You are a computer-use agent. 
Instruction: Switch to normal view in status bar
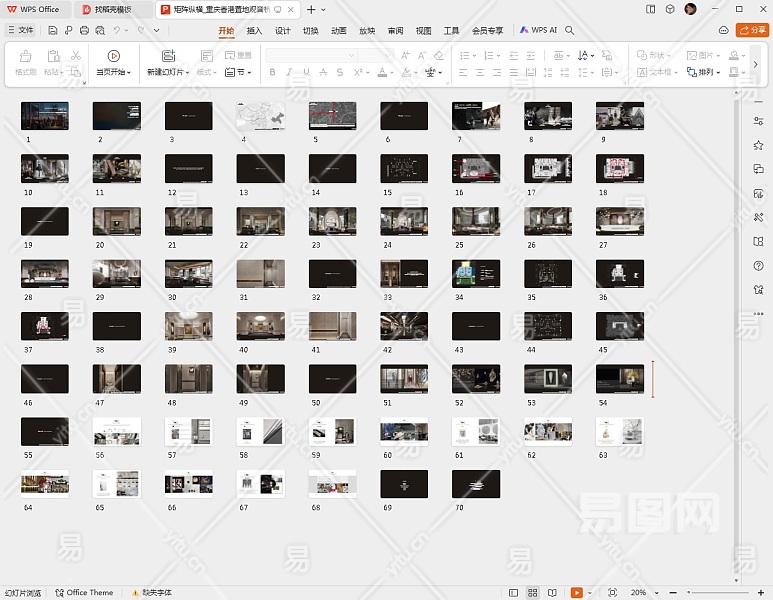coord(513,592)
